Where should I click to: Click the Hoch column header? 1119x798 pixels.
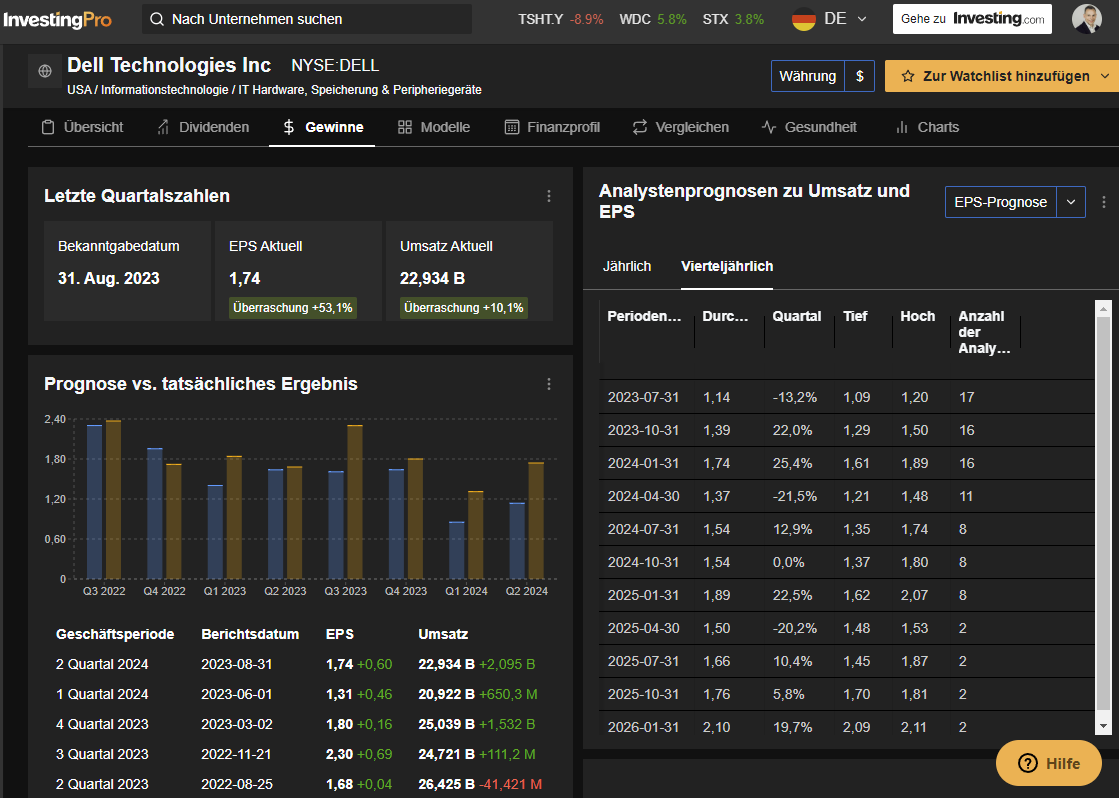pyautogui.click(x=917, y=316)
